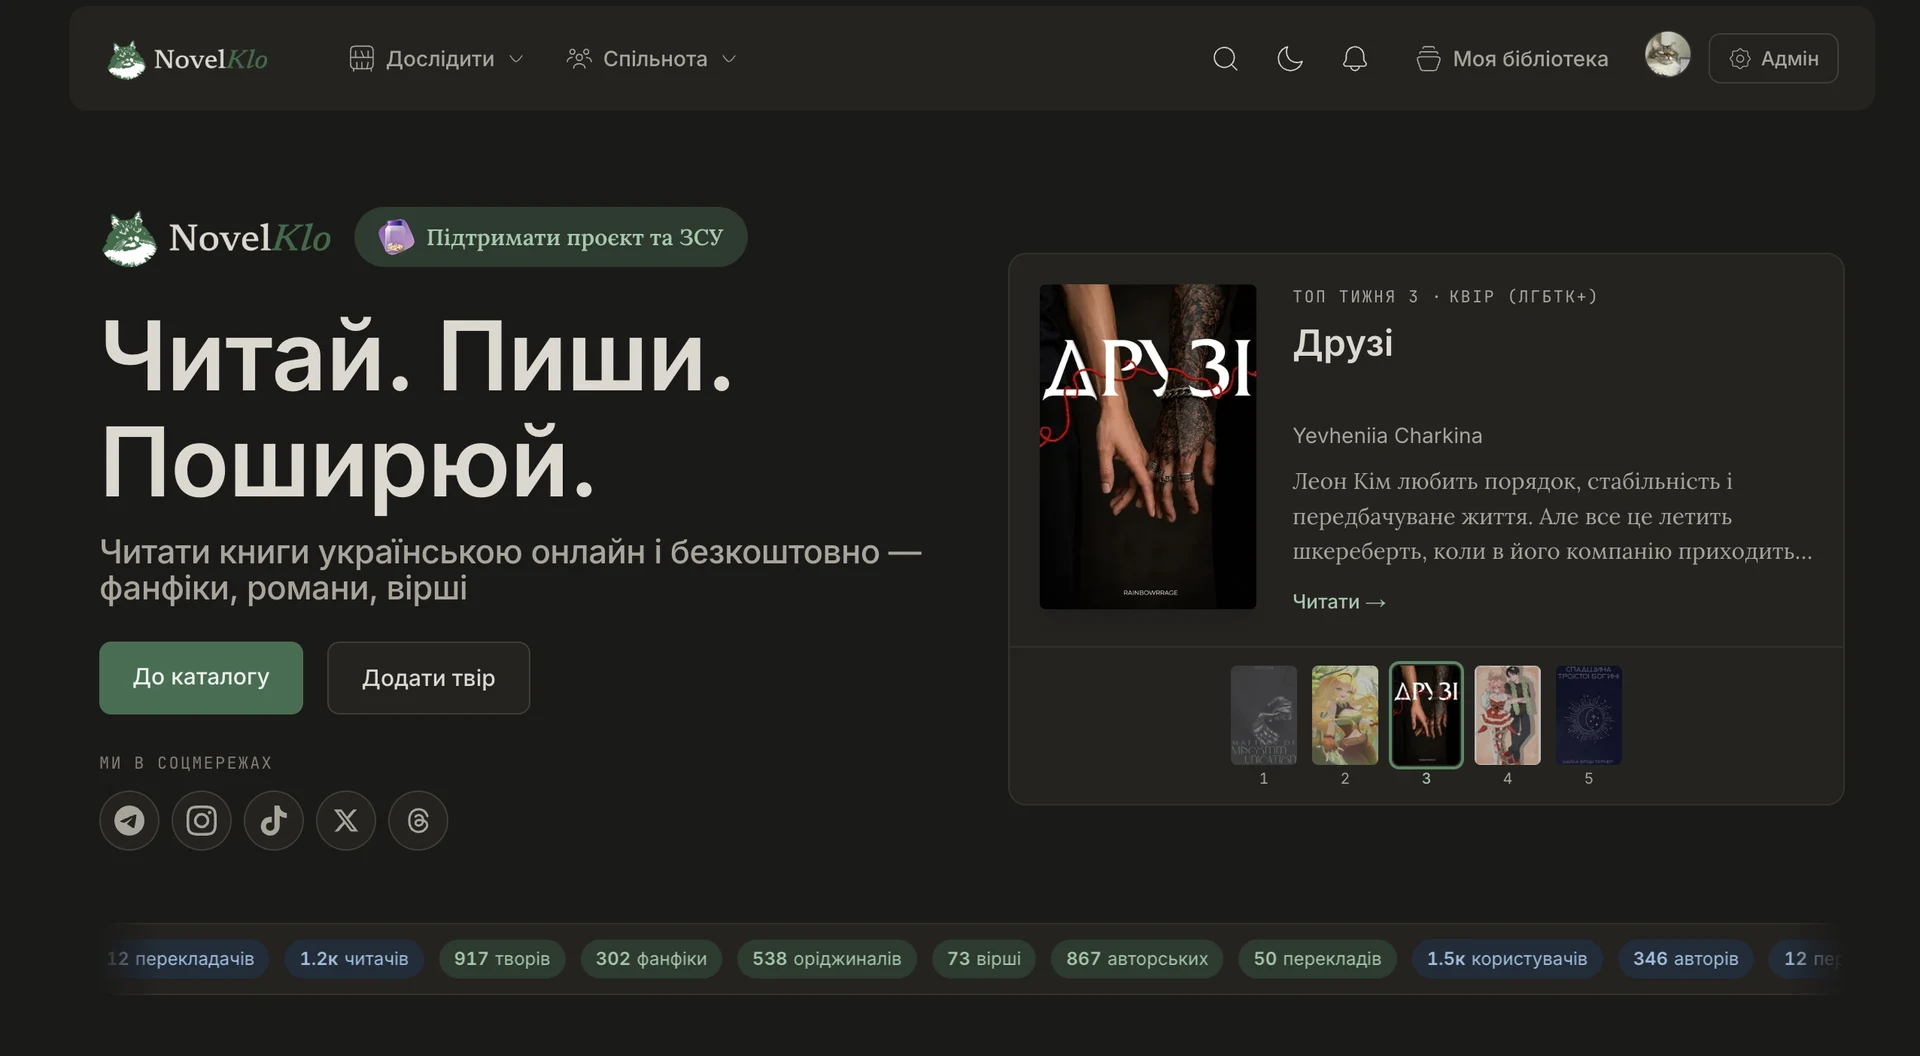Open TikTok social link
The width and height of the screenshot is (1920, 1056).
pyautogui.click(x=273, y=821)
